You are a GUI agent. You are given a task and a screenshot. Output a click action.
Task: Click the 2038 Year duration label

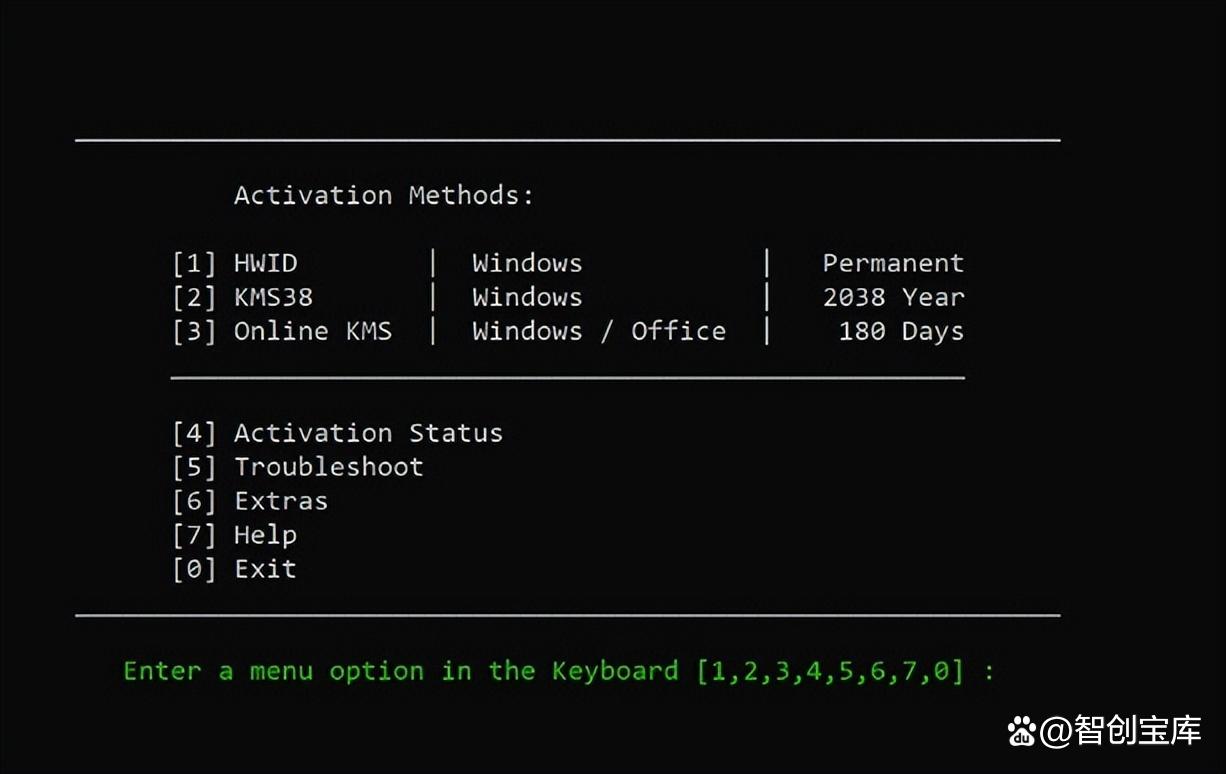pyautogui.click(x=893, y=298)
